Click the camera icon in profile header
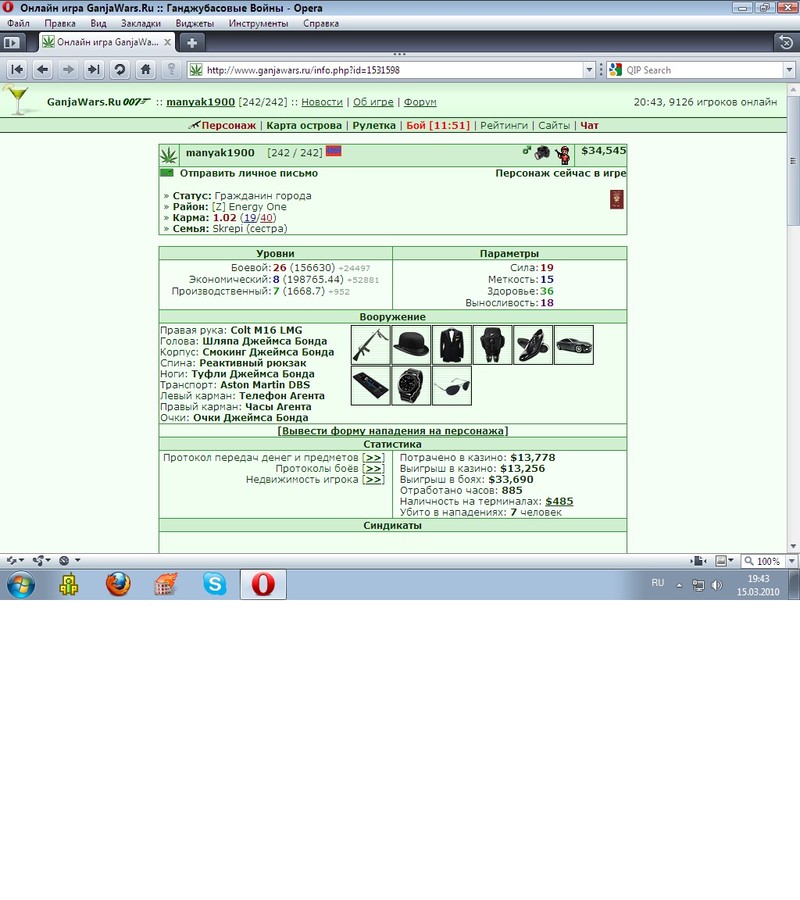The width and height of the screenshot is (800, 900). coord(542,152)
